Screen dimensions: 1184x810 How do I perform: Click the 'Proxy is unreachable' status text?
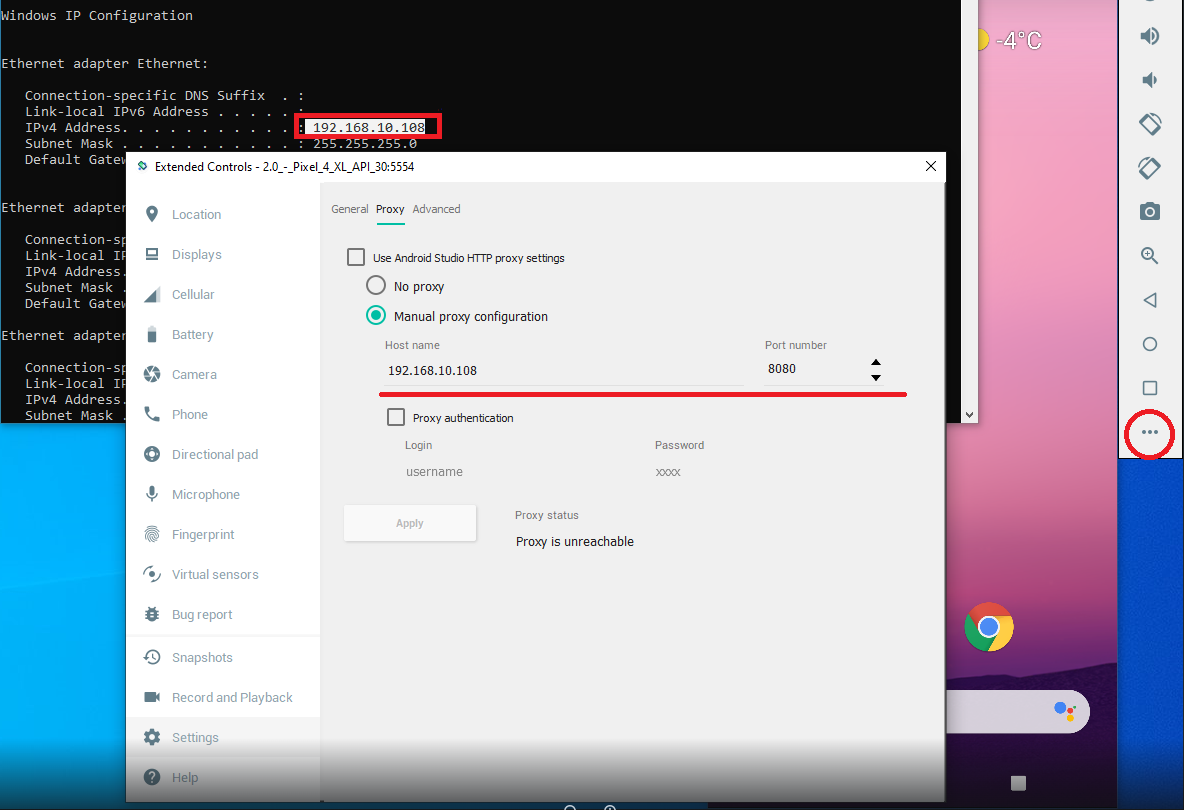coord(575,541)
